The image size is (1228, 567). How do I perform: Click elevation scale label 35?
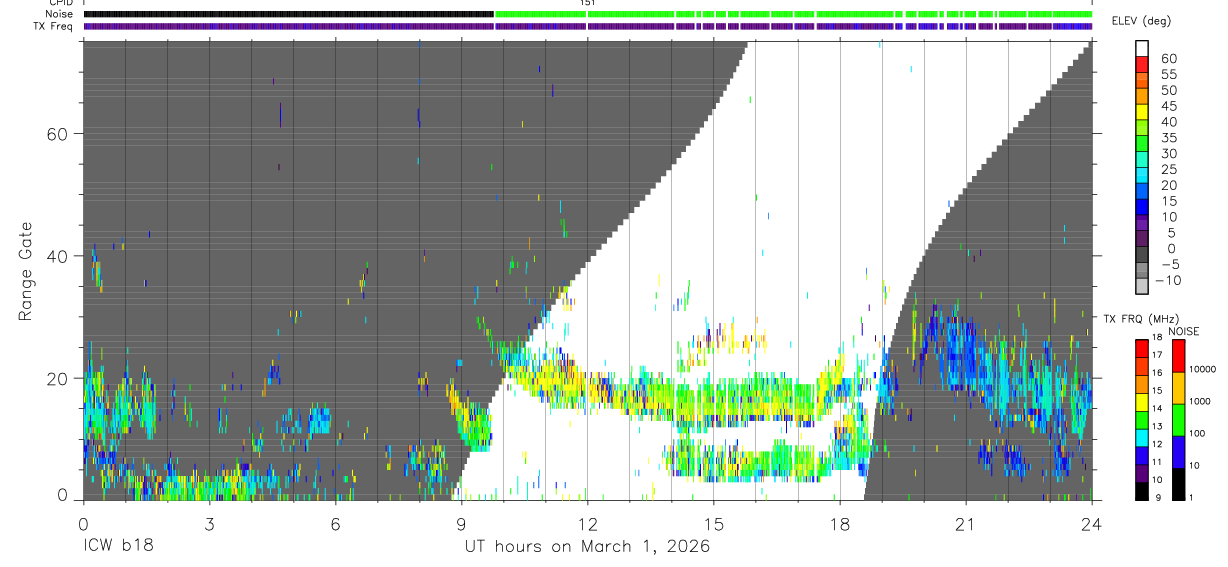click(x=1168, y=138)
